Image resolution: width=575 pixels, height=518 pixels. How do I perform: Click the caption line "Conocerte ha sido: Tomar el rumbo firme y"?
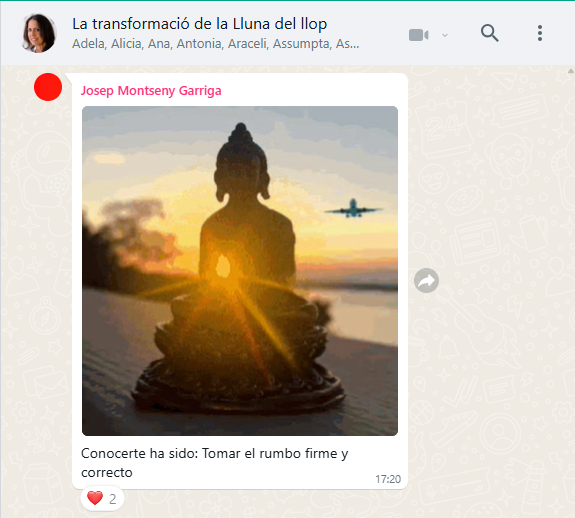point(215,454)
